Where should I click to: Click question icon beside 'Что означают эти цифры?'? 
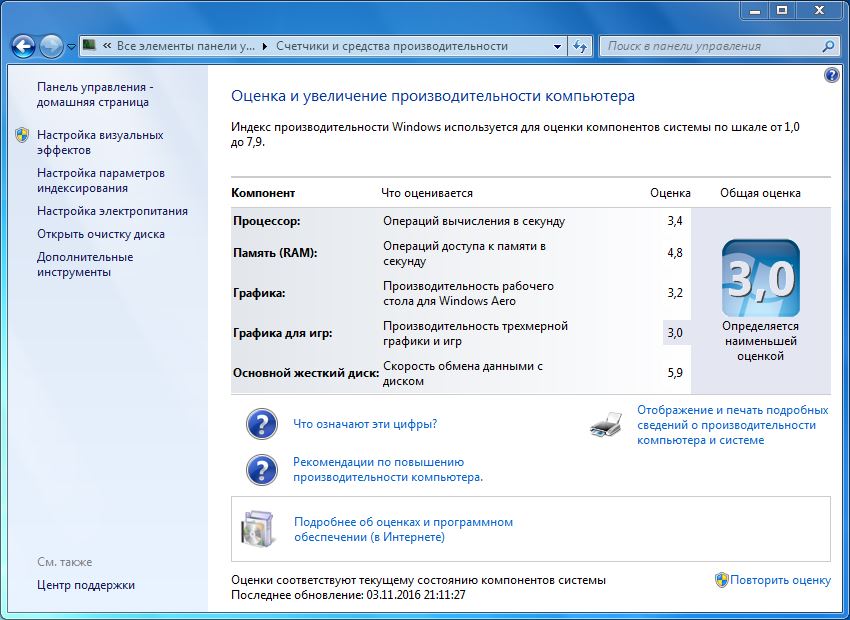[x=262, y=424]
